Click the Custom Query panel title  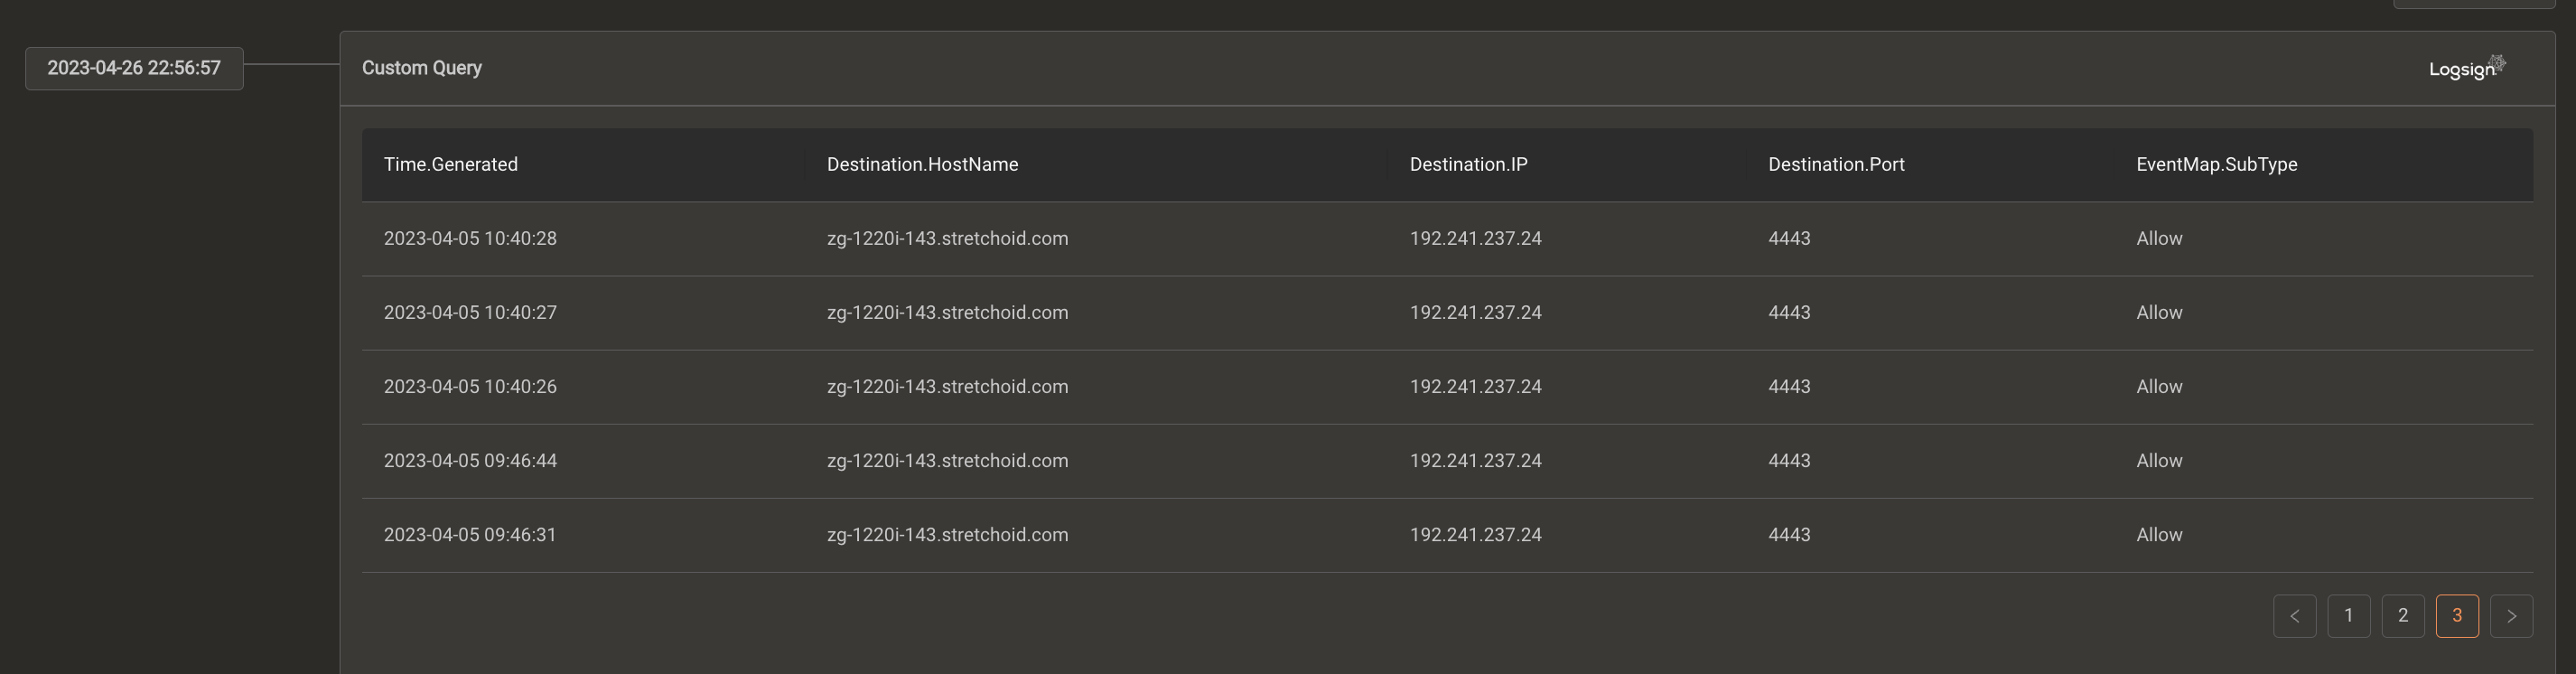pos(422,68)
